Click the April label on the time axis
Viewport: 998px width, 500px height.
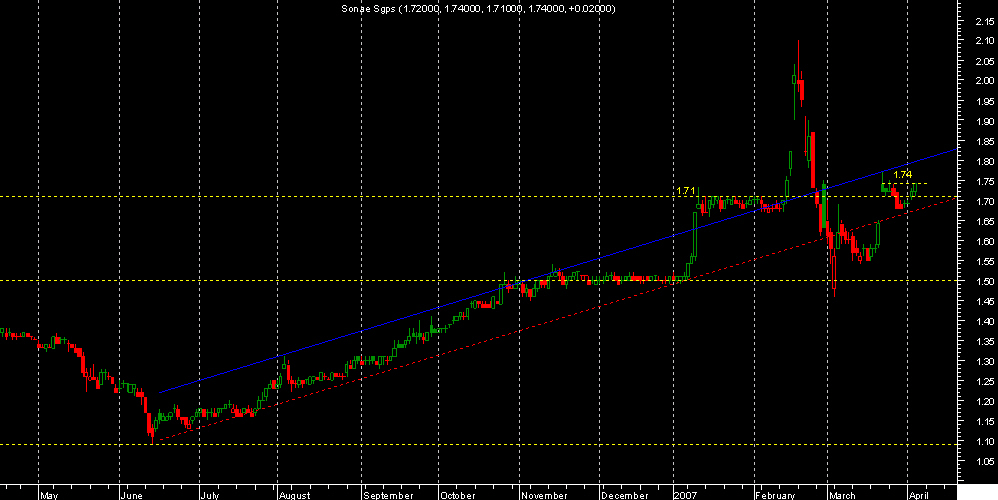920,496
